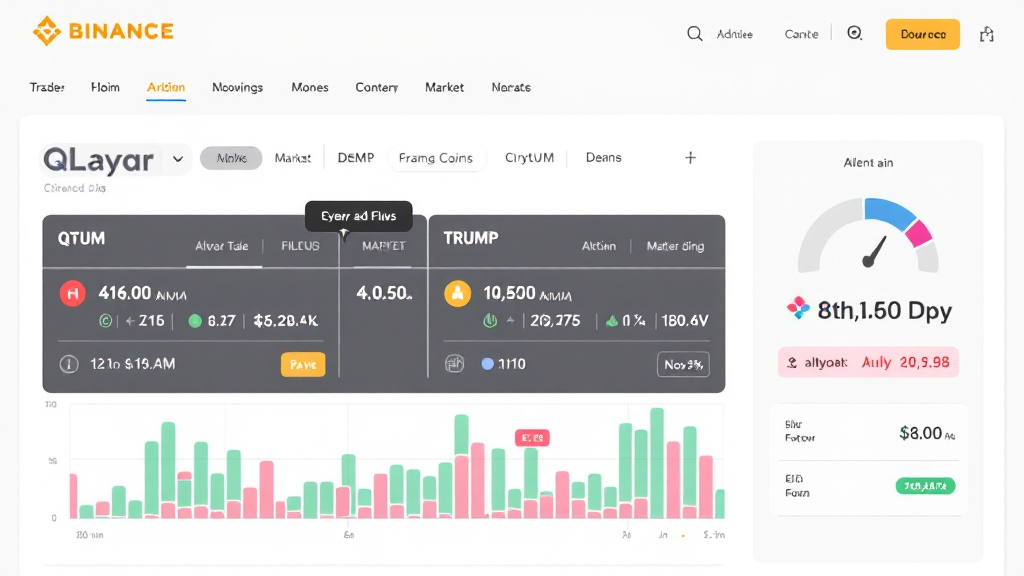Click the red QTUM coin icon
Viewport: 1024px width, 576px height.
point(72,293)
